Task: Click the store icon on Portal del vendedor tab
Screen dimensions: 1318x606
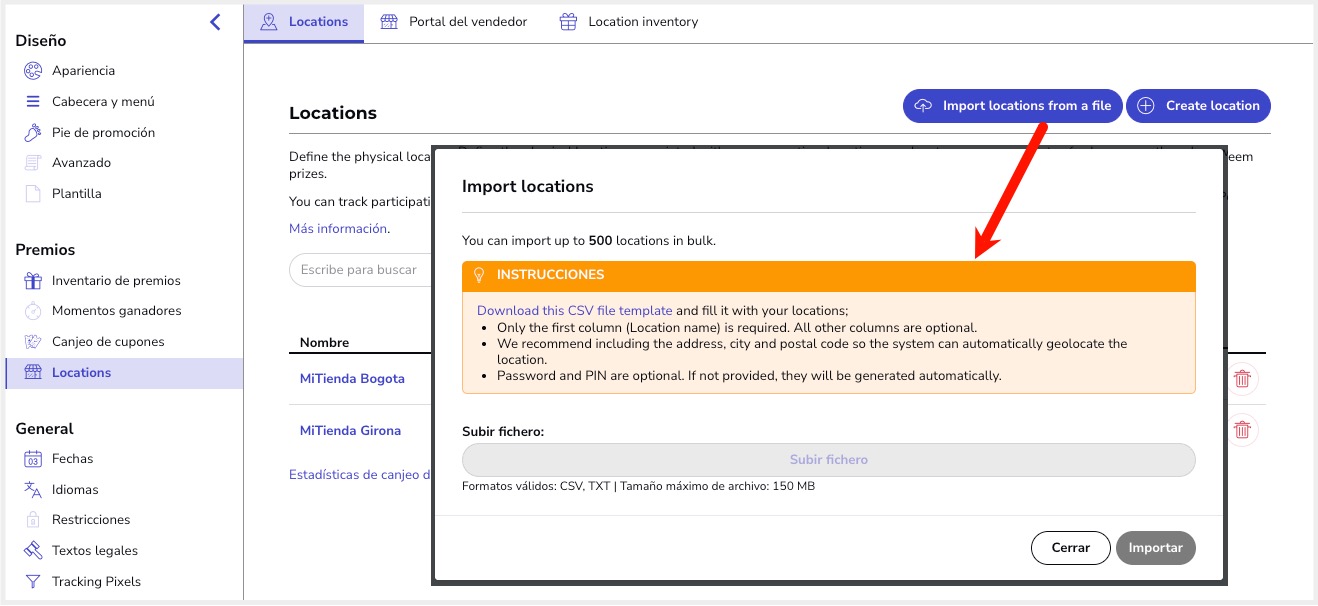Action: tap(389, 22)
